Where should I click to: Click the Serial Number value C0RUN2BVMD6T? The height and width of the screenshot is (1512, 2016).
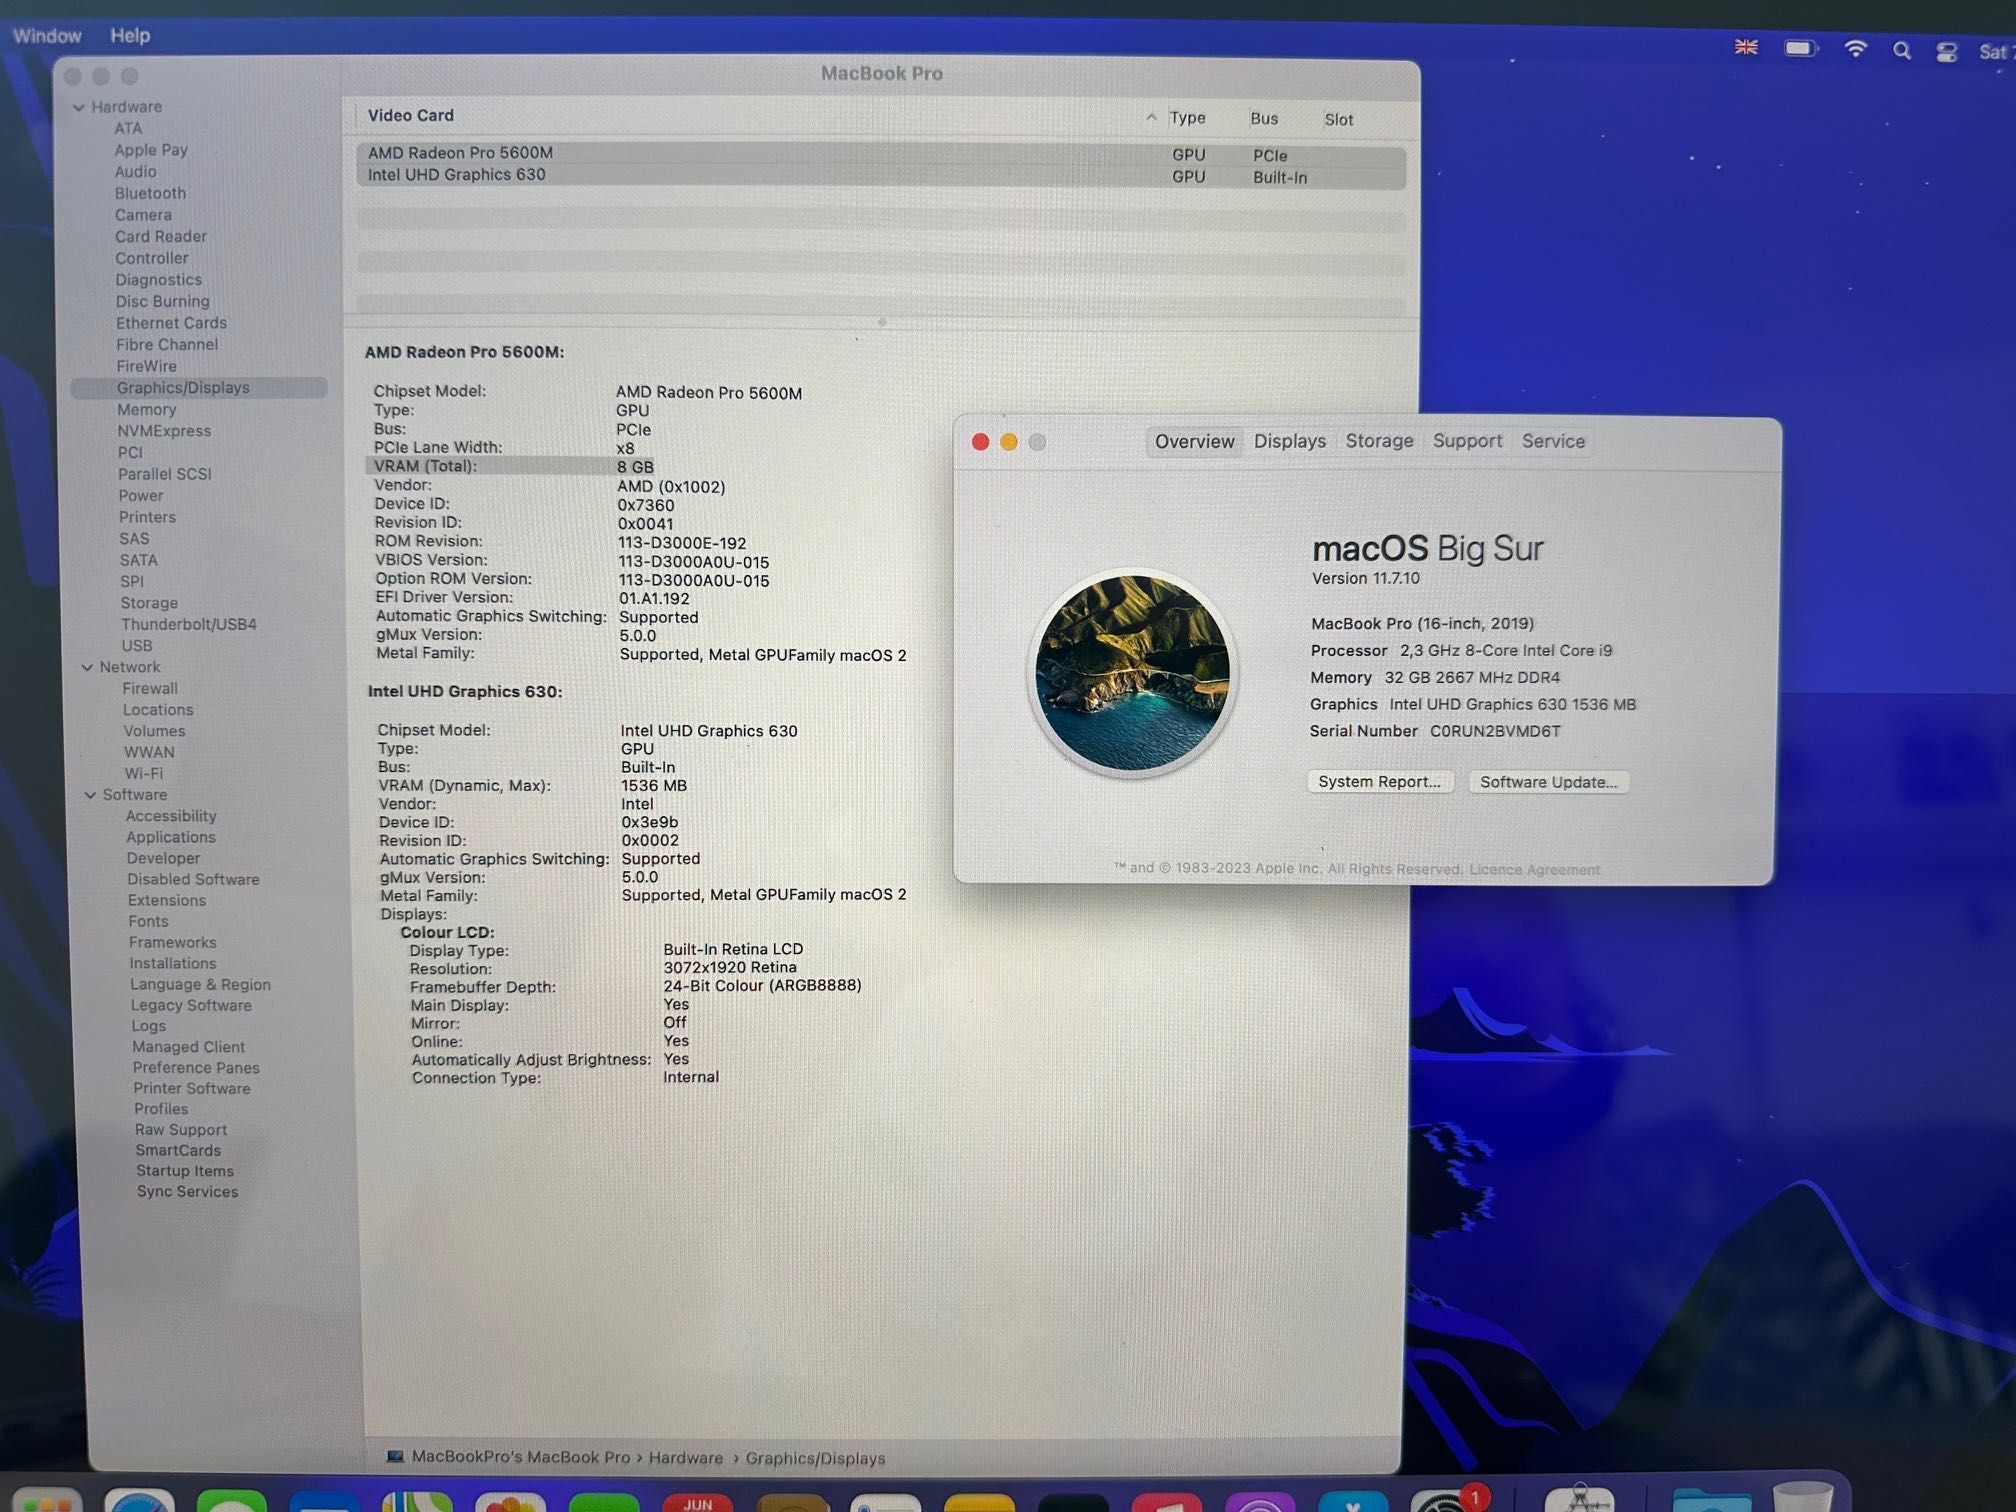1495,731
